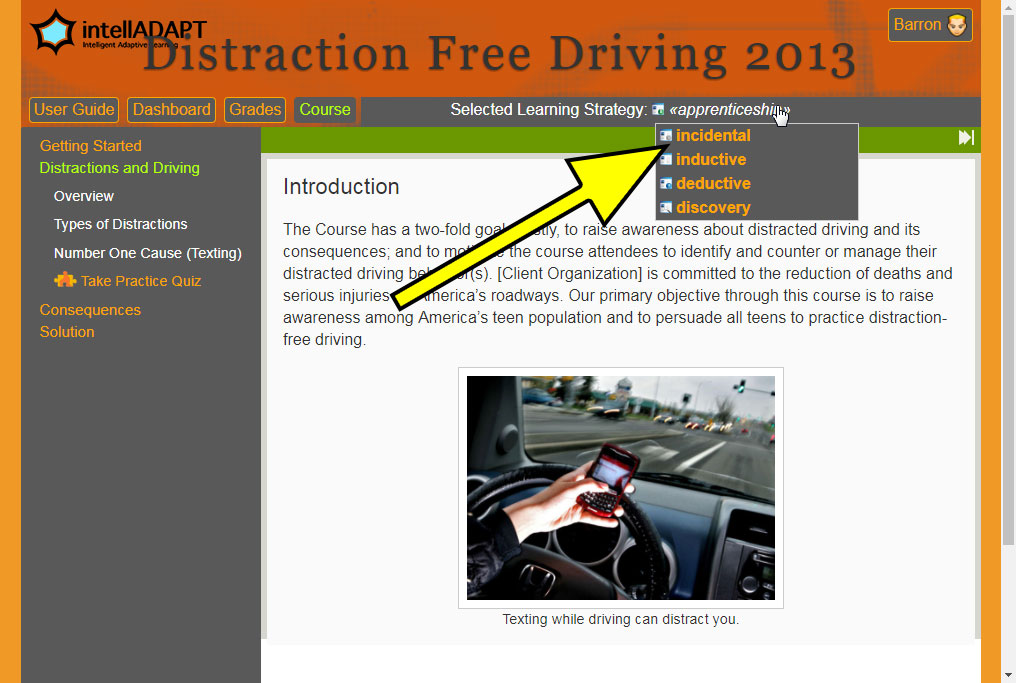Image resolution: width=1016 pixels, height=683 pixels.
Task: Click the puzzle piece quiz icon
Action: tap(65, 280)
